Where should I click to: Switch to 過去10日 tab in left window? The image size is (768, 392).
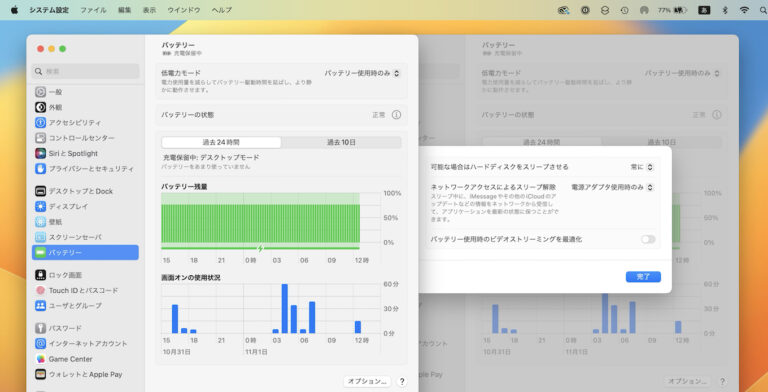pyautogui.click(x=341, y=143)
